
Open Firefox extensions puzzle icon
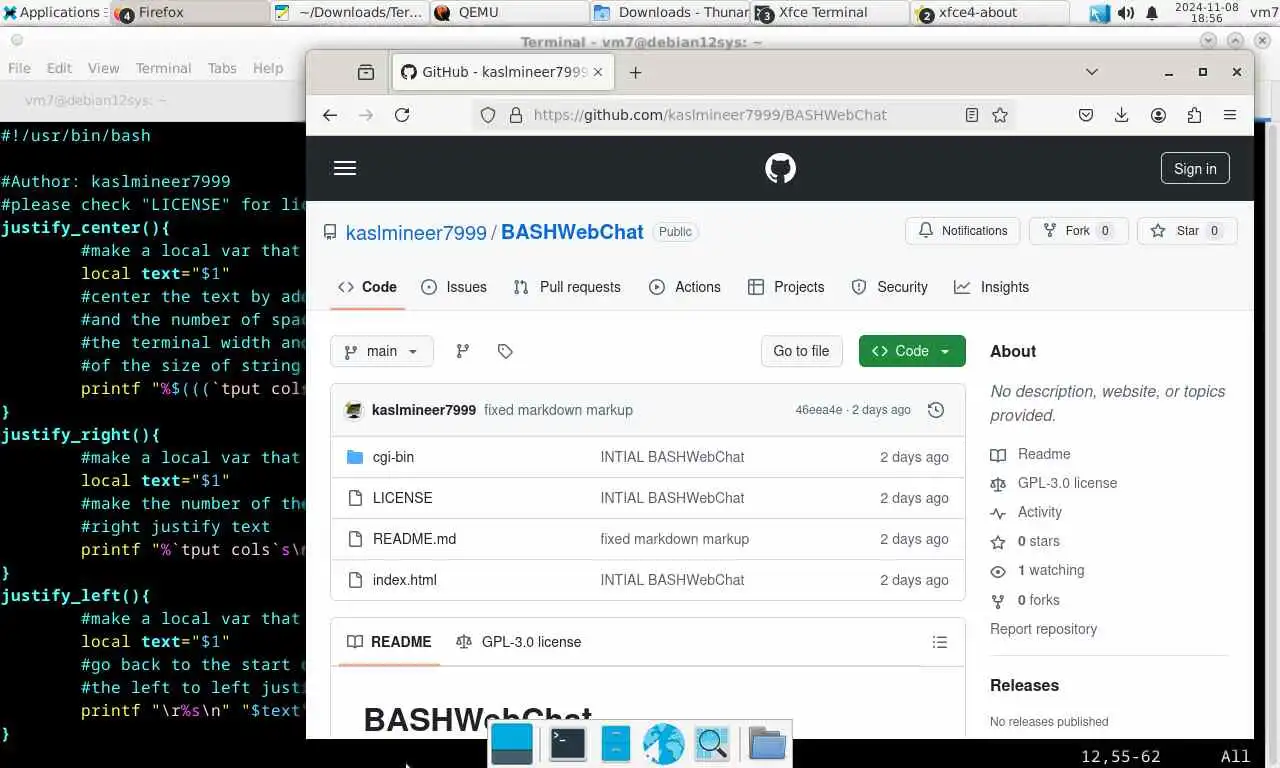pyautogui.click(x=1194, y=115)
